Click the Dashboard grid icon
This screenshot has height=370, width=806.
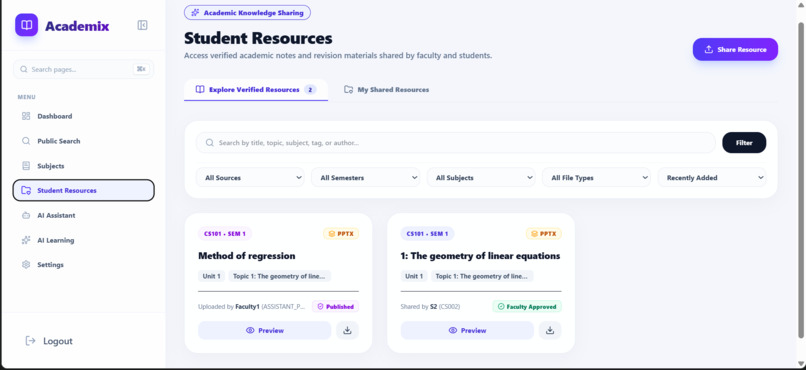point(26,116)
